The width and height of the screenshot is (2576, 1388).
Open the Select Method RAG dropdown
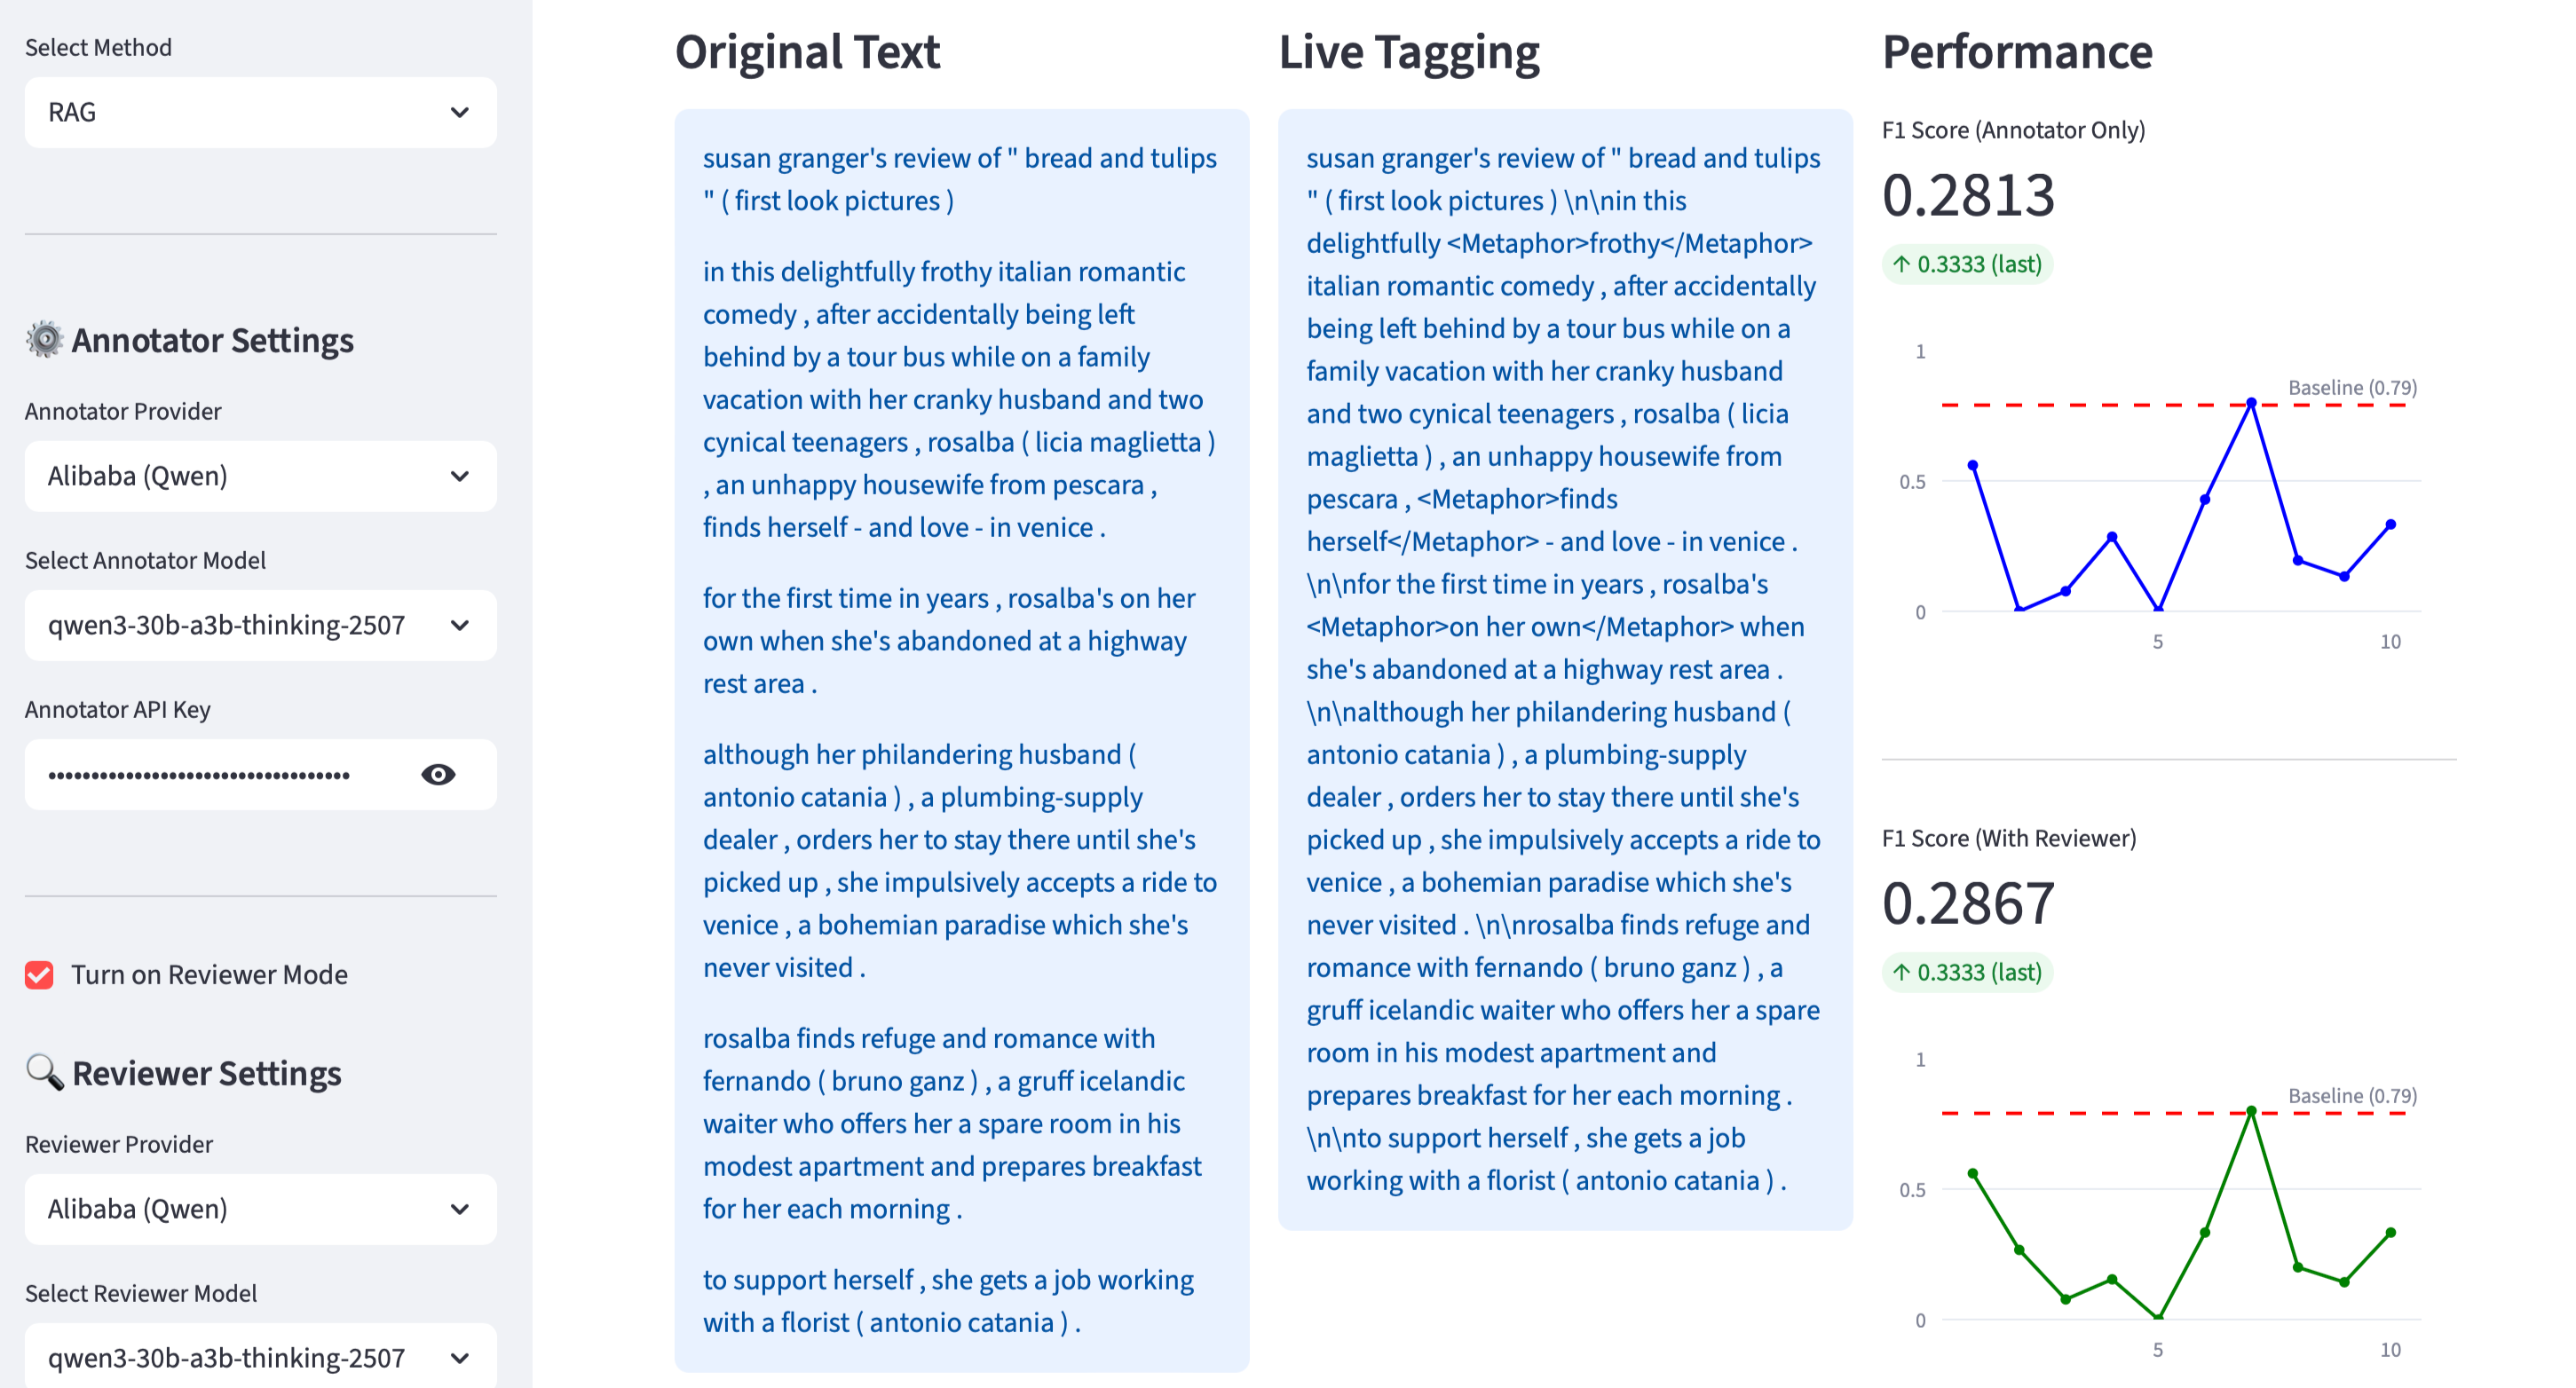pyautogui.click(x=260, y=113)
